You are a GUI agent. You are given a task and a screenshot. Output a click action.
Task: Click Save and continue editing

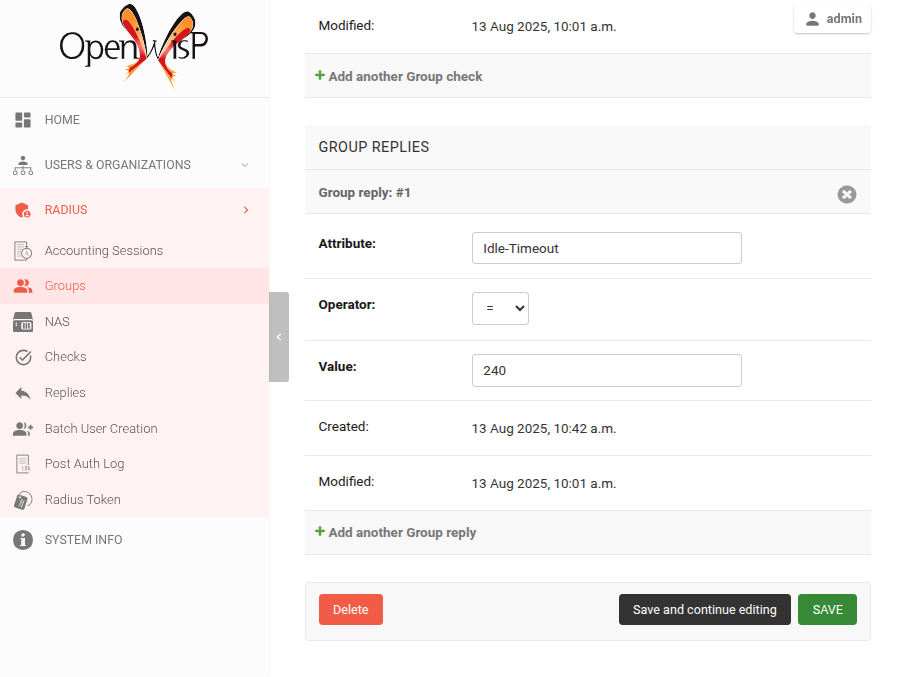tap(704, 610)
